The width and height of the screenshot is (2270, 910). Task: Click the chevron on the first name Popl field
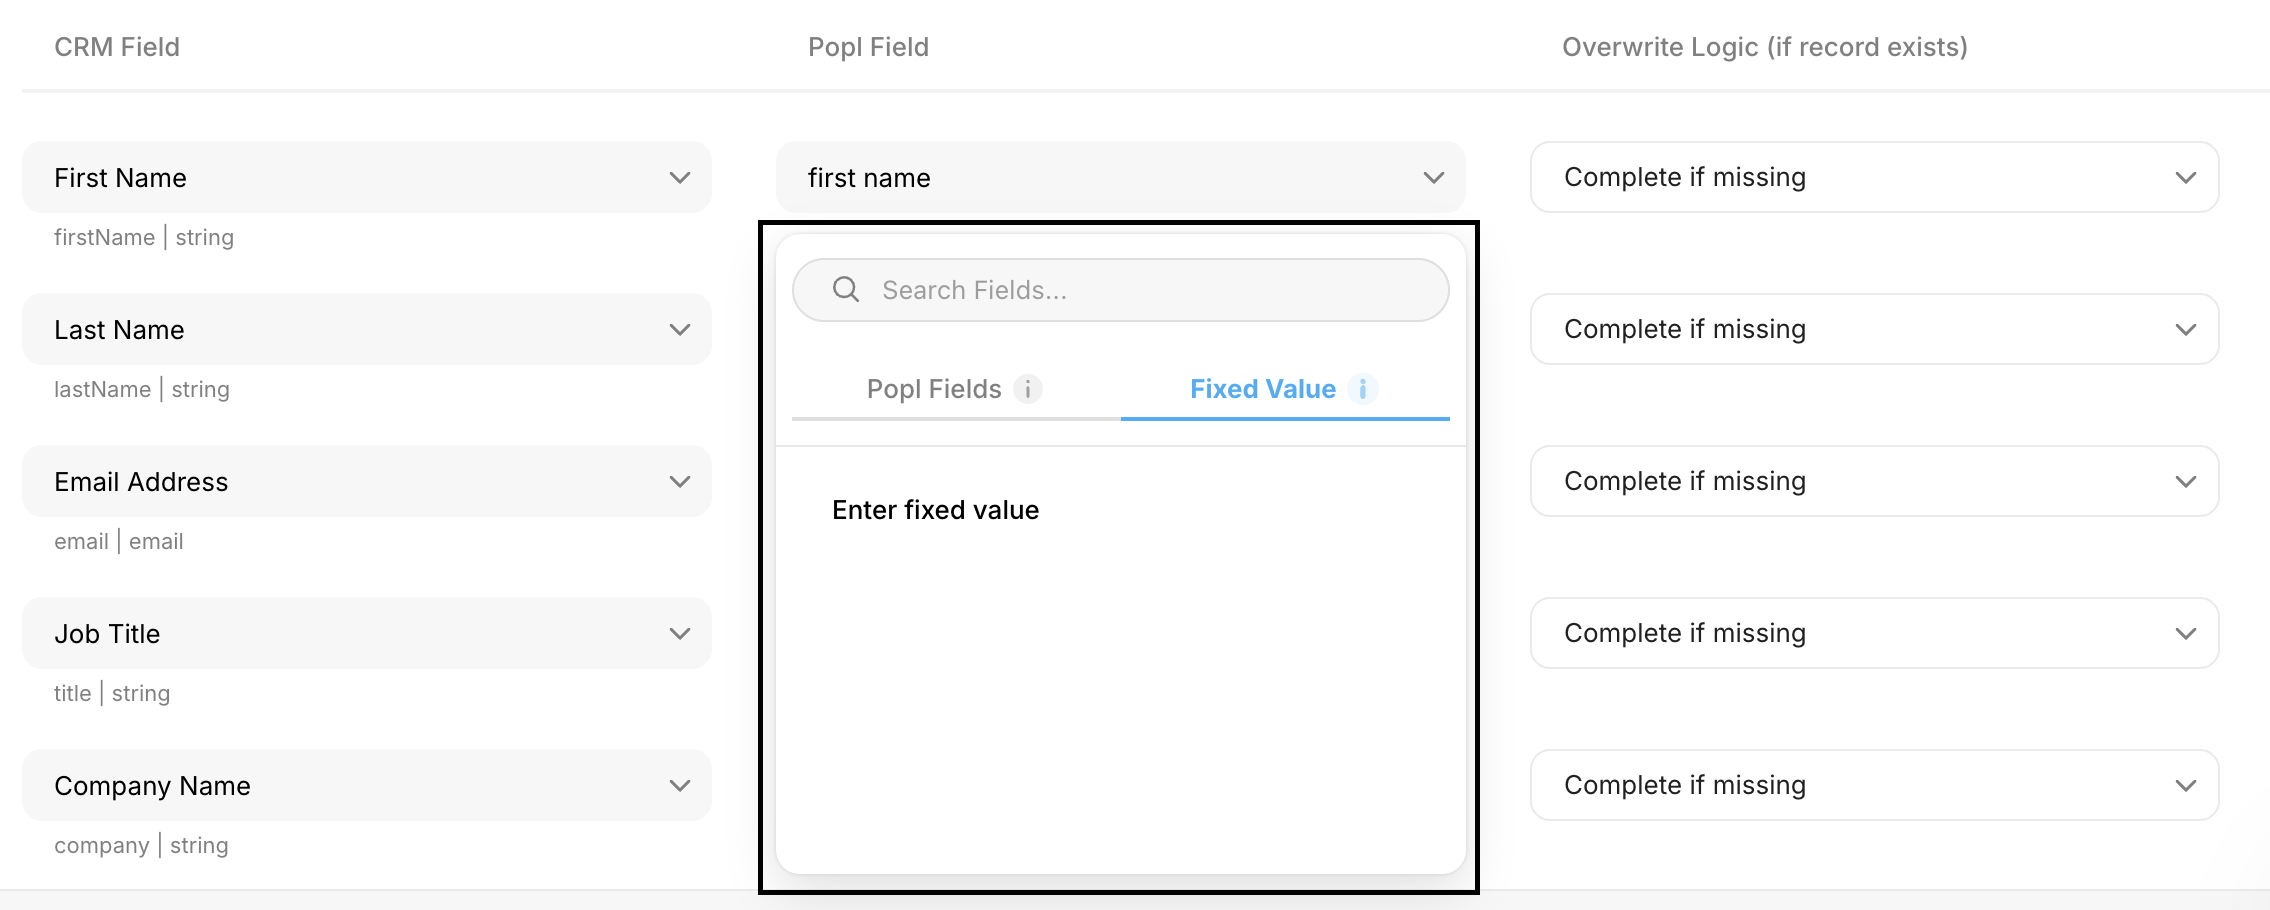[1434, 178]
